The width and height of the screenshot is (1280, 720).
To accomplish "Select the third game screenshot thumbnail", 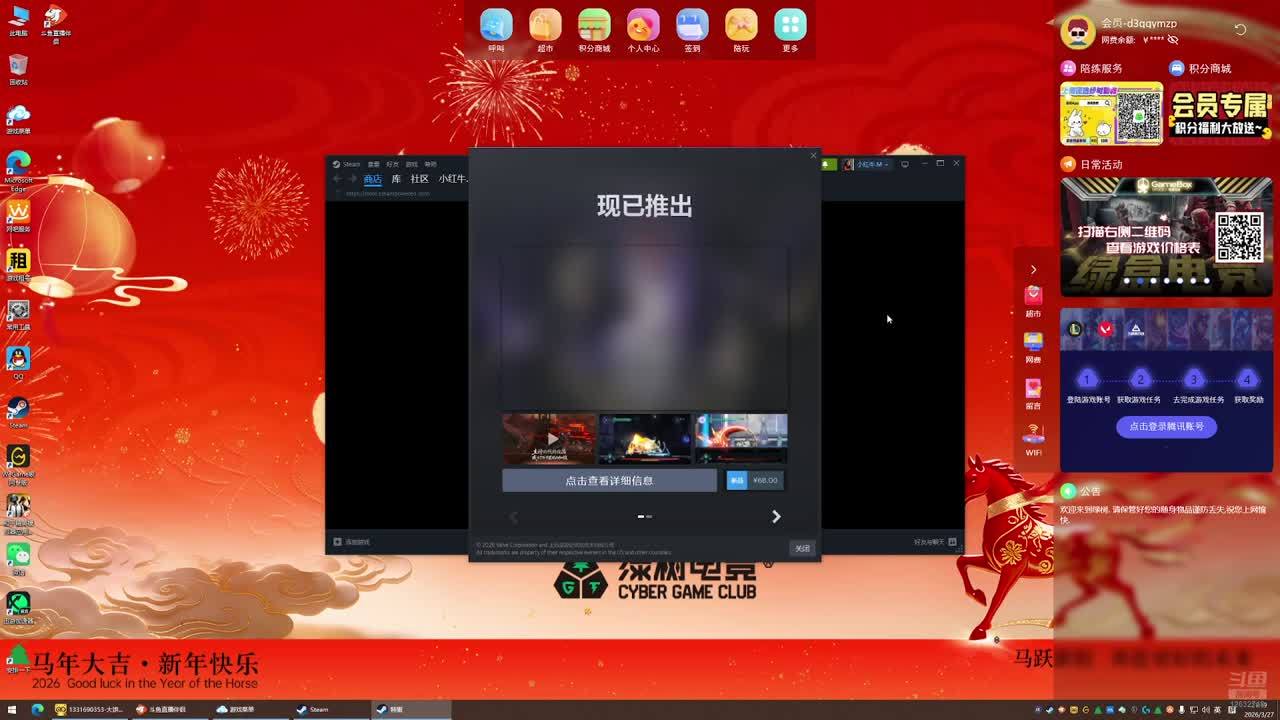I will pyautogui.click(x=741, y=439).
